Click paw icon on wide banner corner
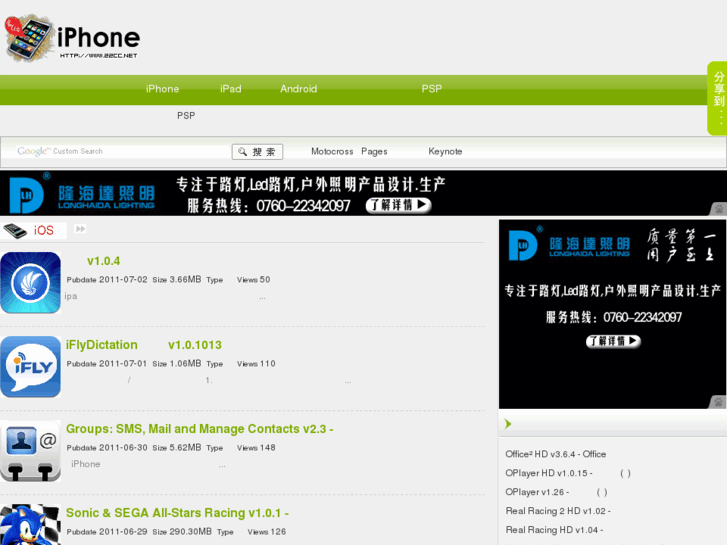 coord(719,209)
